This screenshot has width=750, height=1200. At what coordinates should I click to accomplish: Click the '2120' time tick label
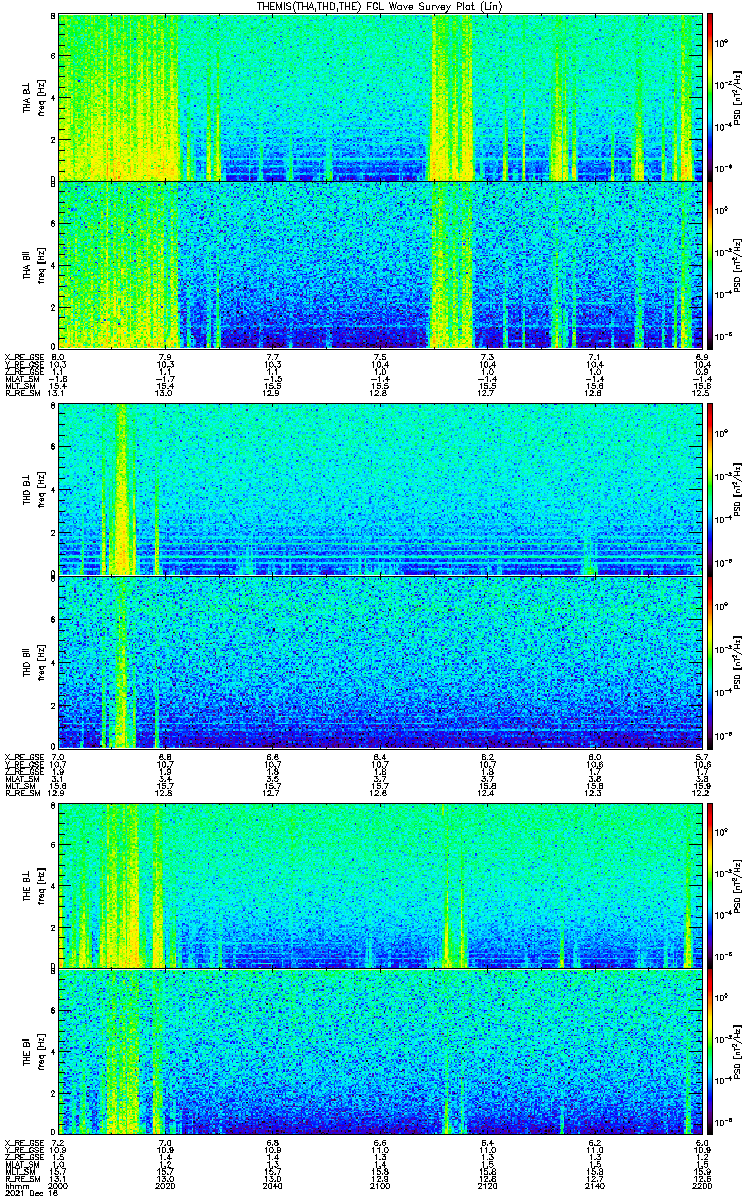tap(486, 1185)
